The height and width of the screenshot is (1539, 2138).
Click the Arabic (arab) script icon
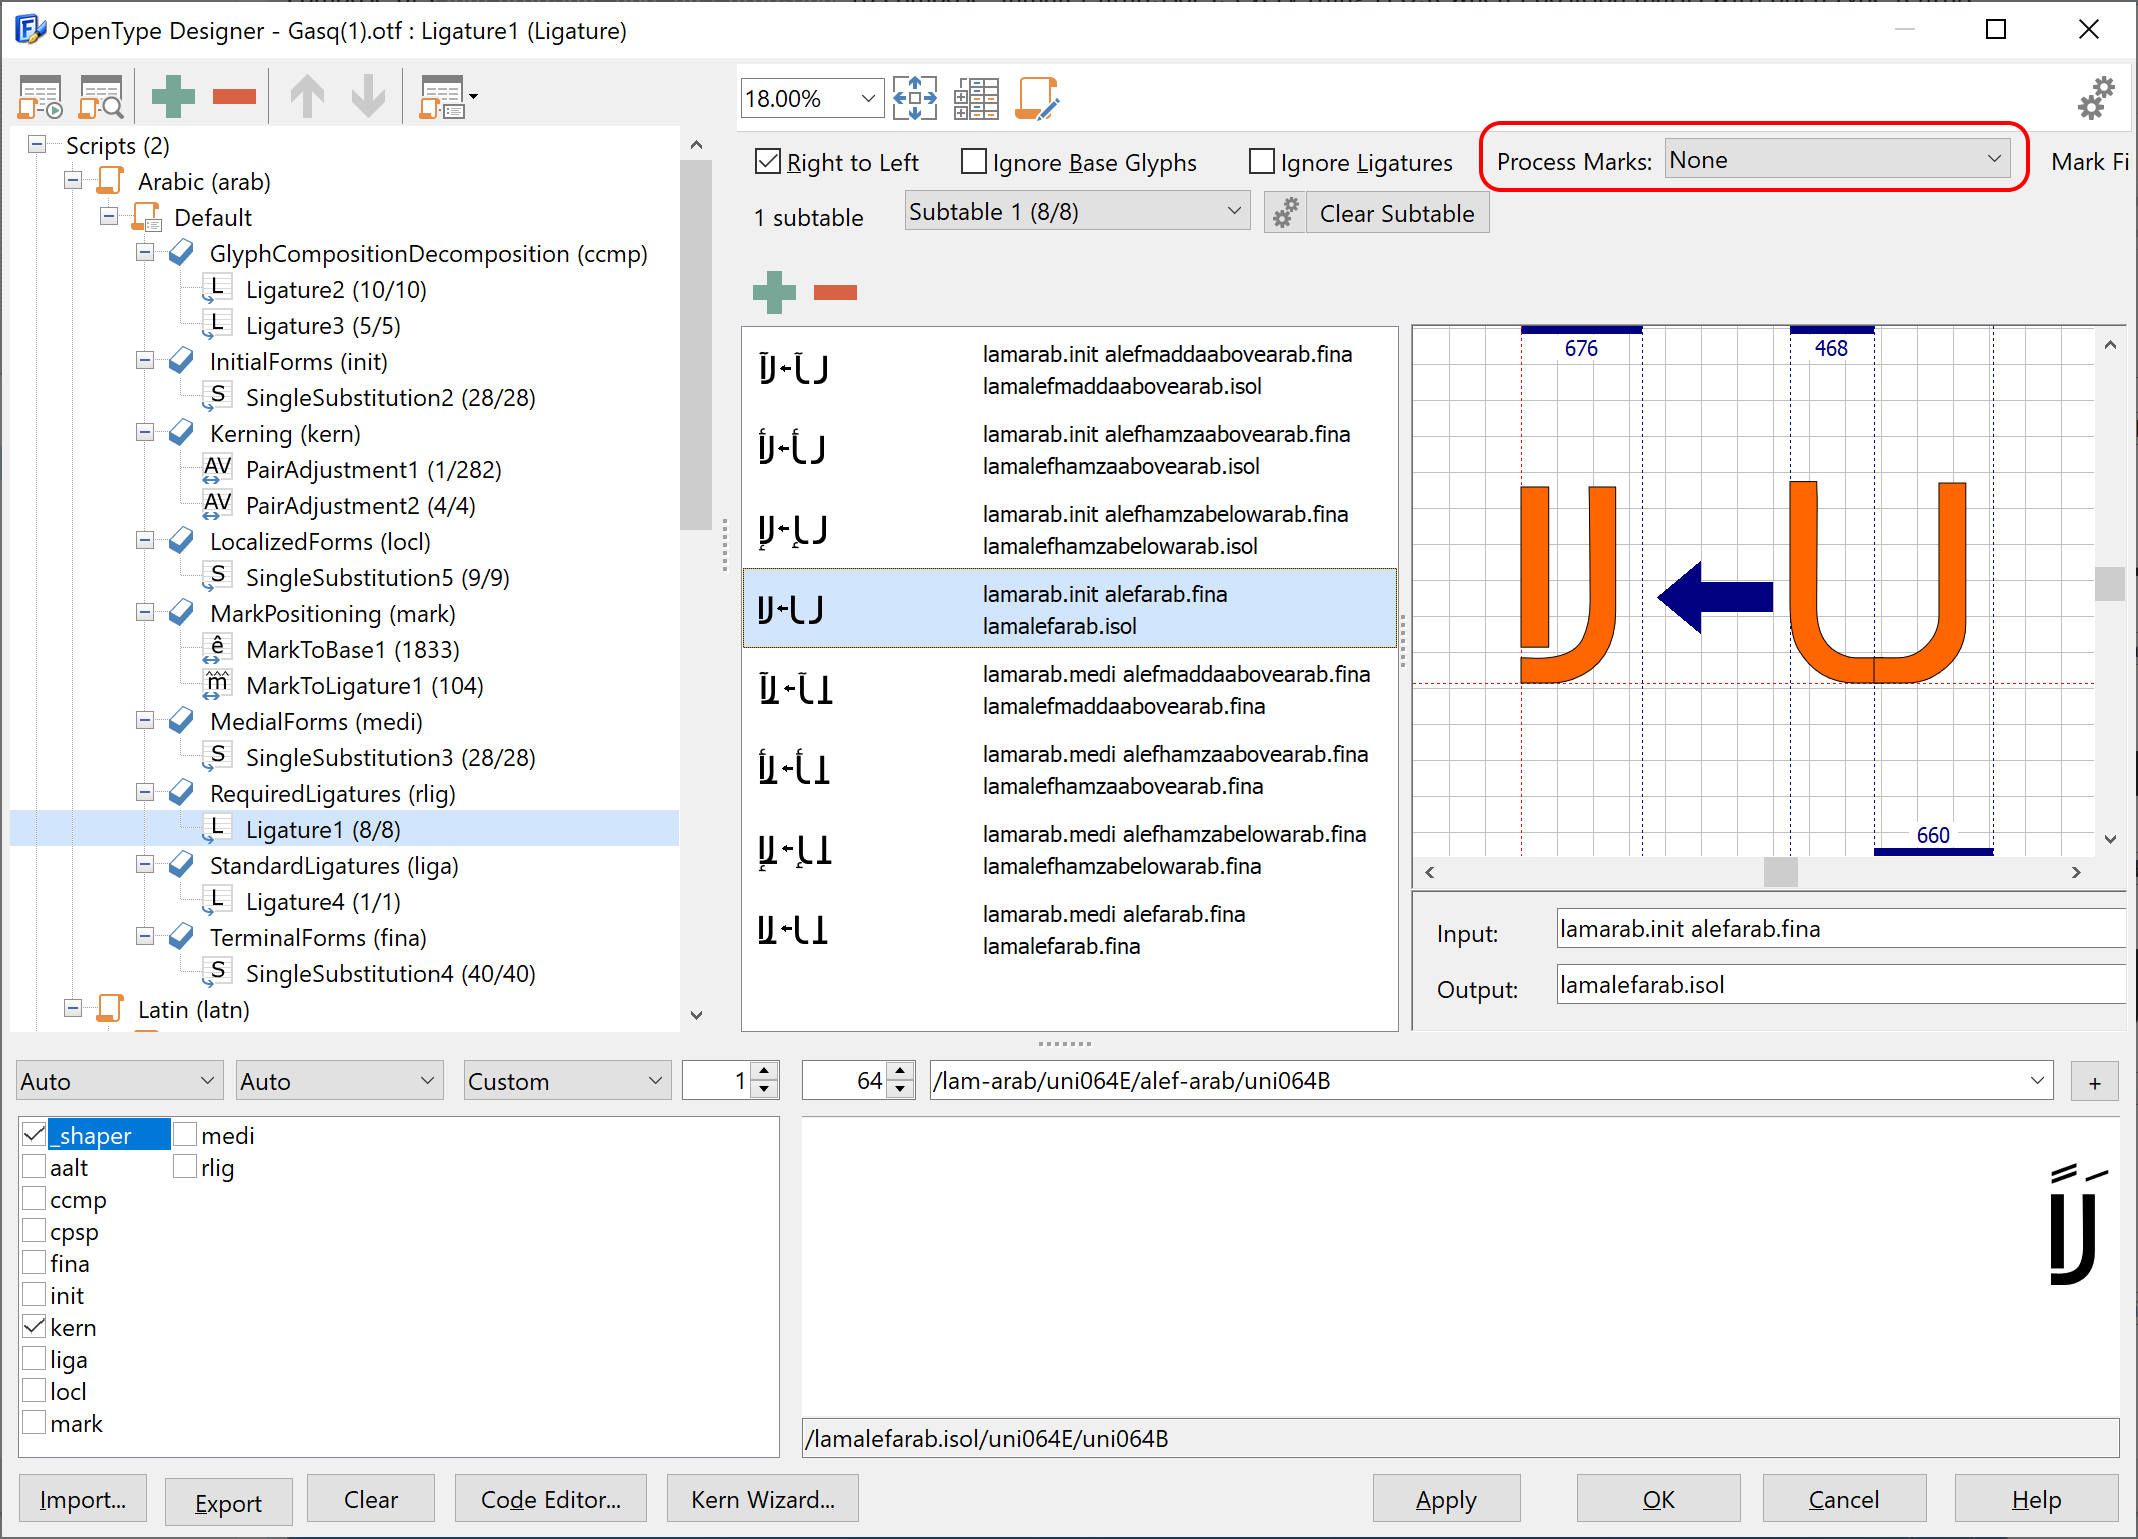(110, 181)
